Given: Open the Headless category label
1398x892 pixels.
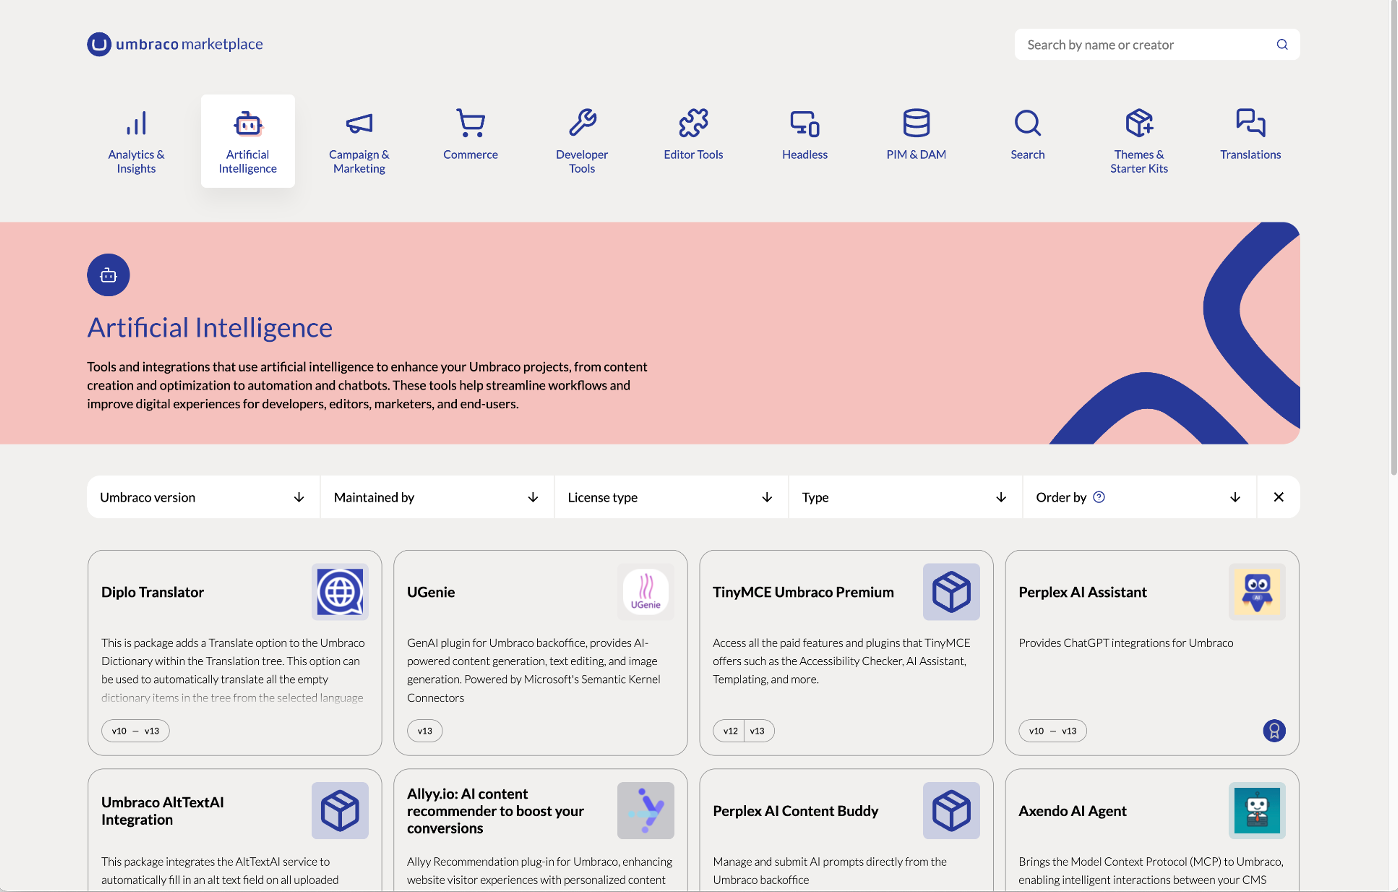Looking at the screenshot, I should point(805,155).
